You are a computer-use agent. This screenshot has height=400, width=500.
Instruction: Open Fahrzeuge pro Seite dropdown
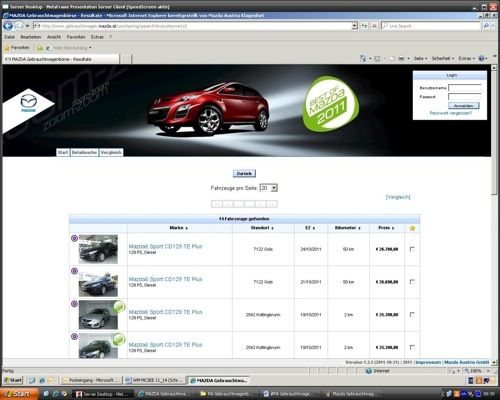(x=269, y=188)
